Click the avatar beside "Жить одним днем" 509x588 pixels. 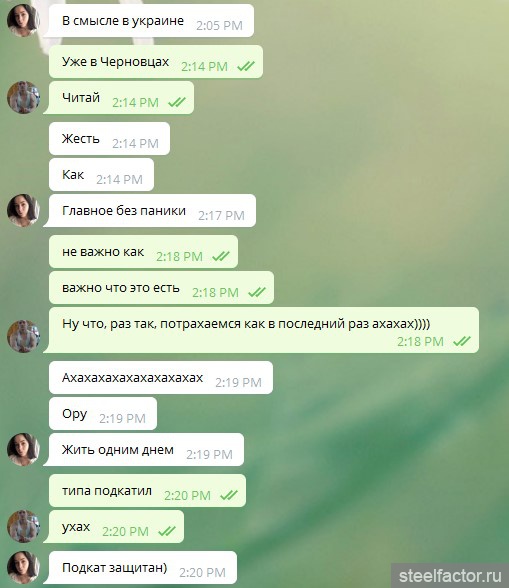point(23,450)
